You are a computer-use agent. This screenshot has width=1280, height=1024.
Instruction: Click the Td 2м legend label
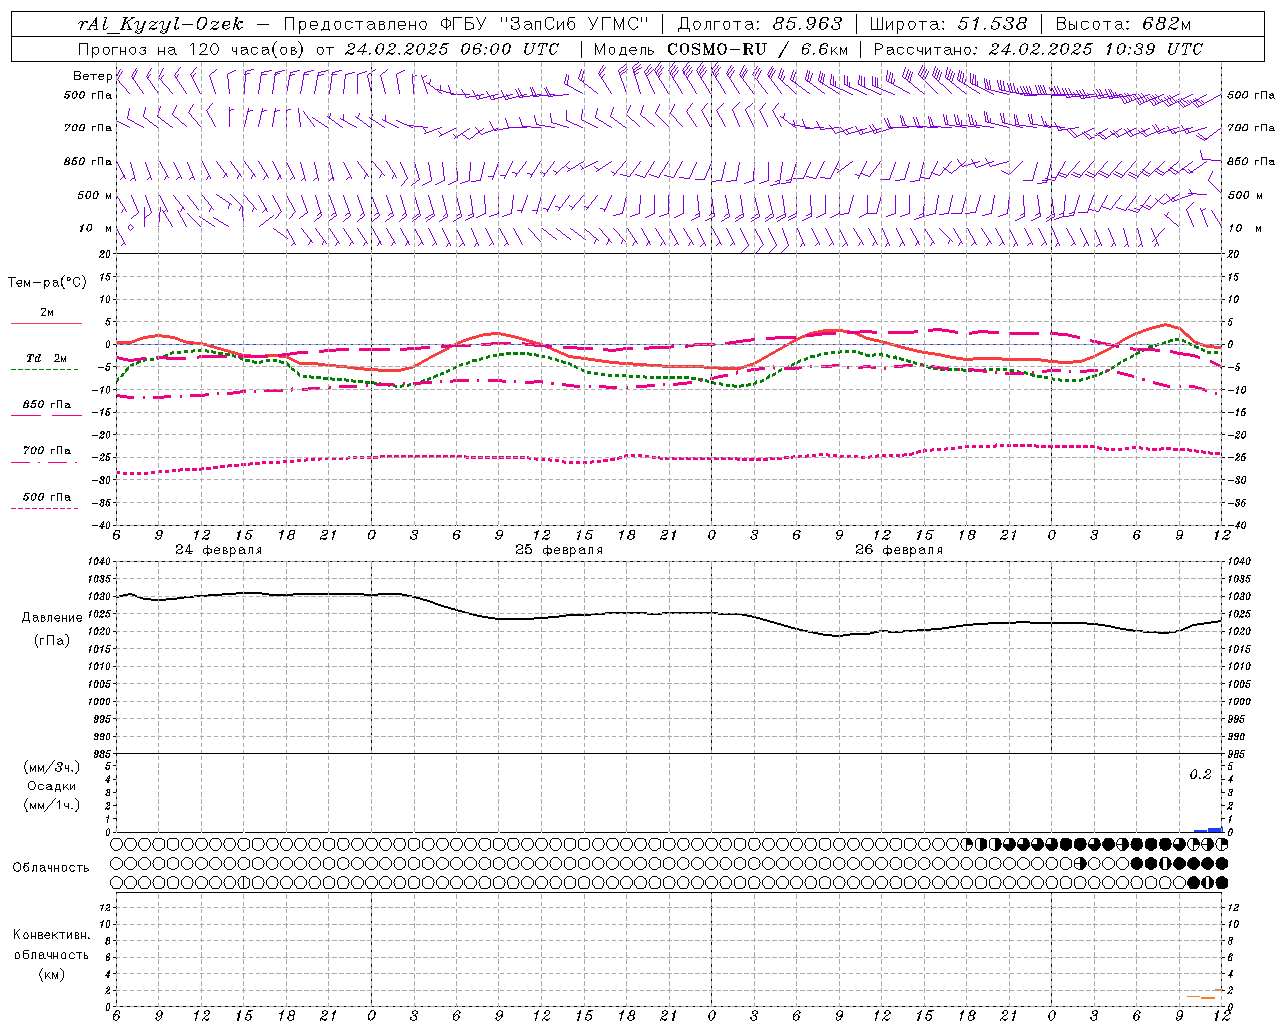(x=47, y=358)
